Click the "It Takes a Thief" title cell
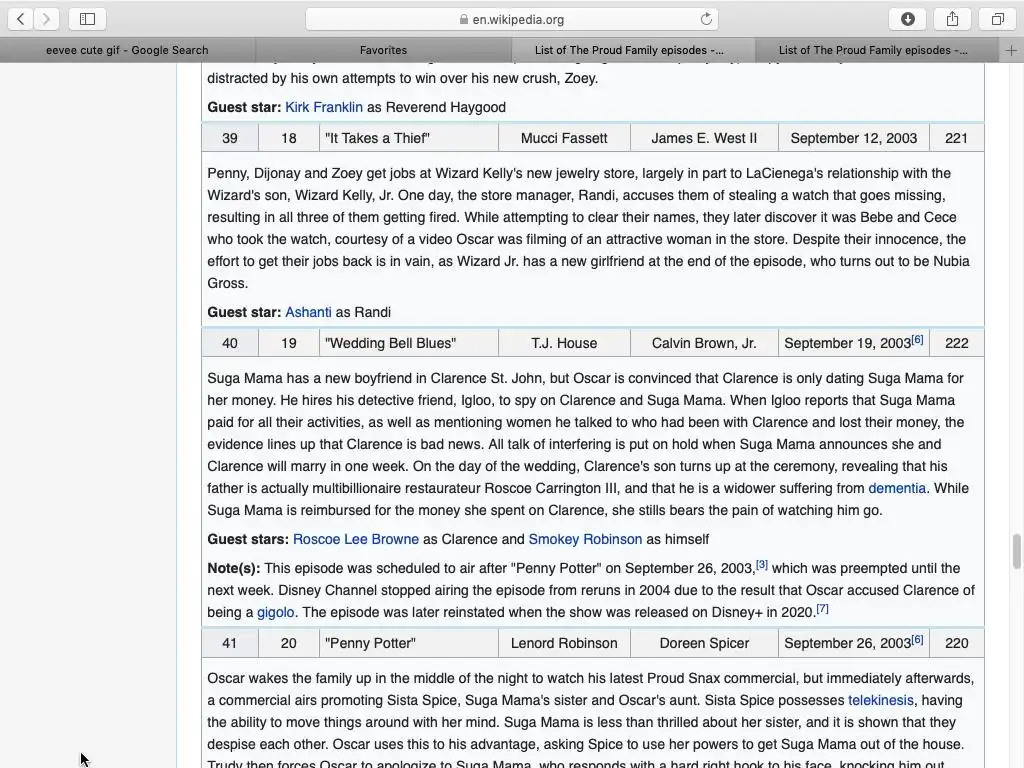The width and height of the screenshot is (1024, 768). pos(409,138)
